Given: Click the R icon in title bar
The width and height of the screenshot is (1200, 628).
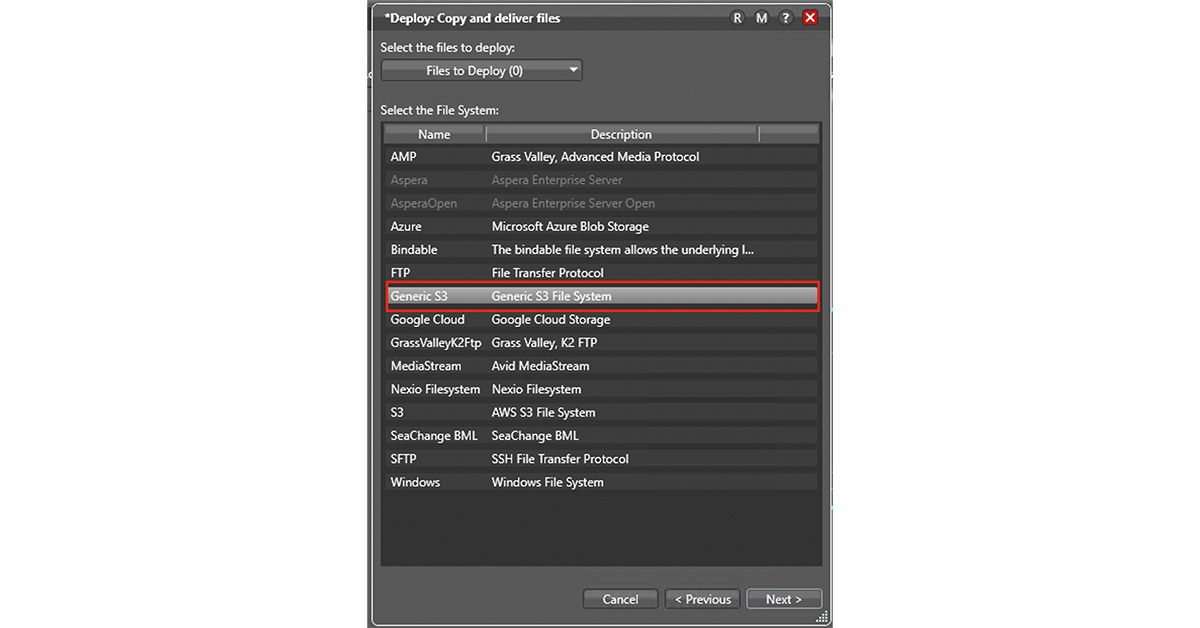Looking at the screenshot, I should coord(738,18).
